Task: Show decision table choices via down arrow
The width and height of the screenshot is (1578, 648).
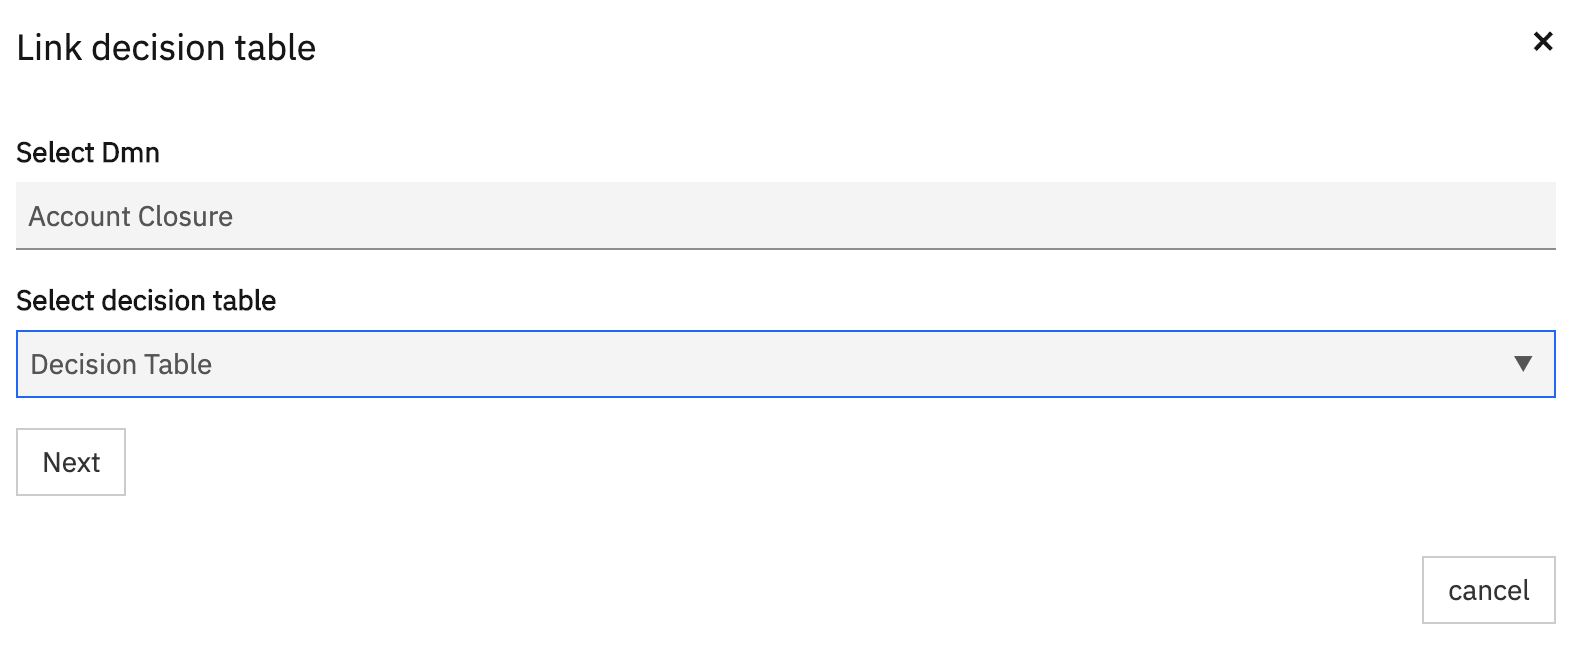Action: 1523,364
